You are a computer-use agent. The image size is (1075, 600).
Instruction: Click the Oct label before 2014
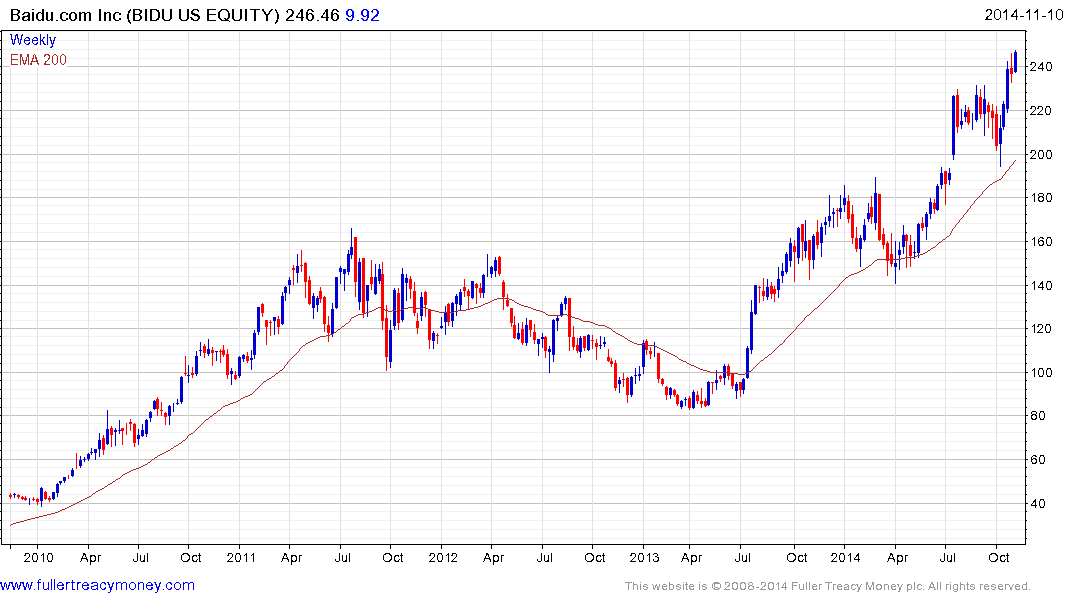(797, 557)
